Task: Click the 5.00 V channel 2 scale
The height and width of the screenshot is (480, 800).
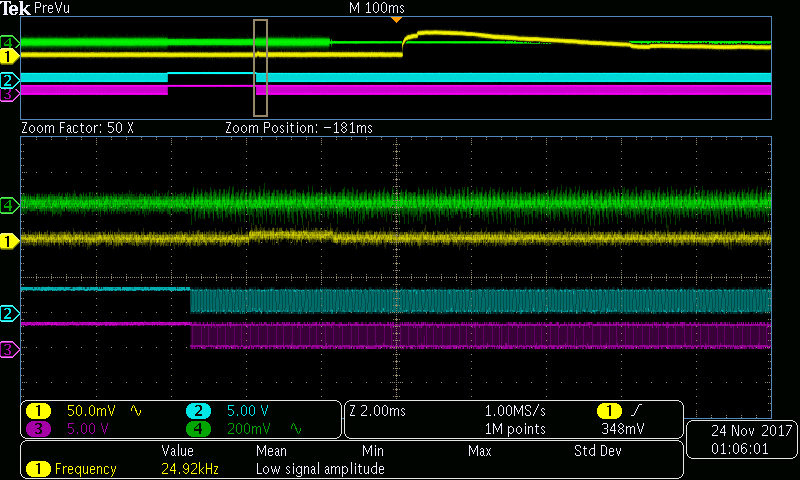Action: 247,411
